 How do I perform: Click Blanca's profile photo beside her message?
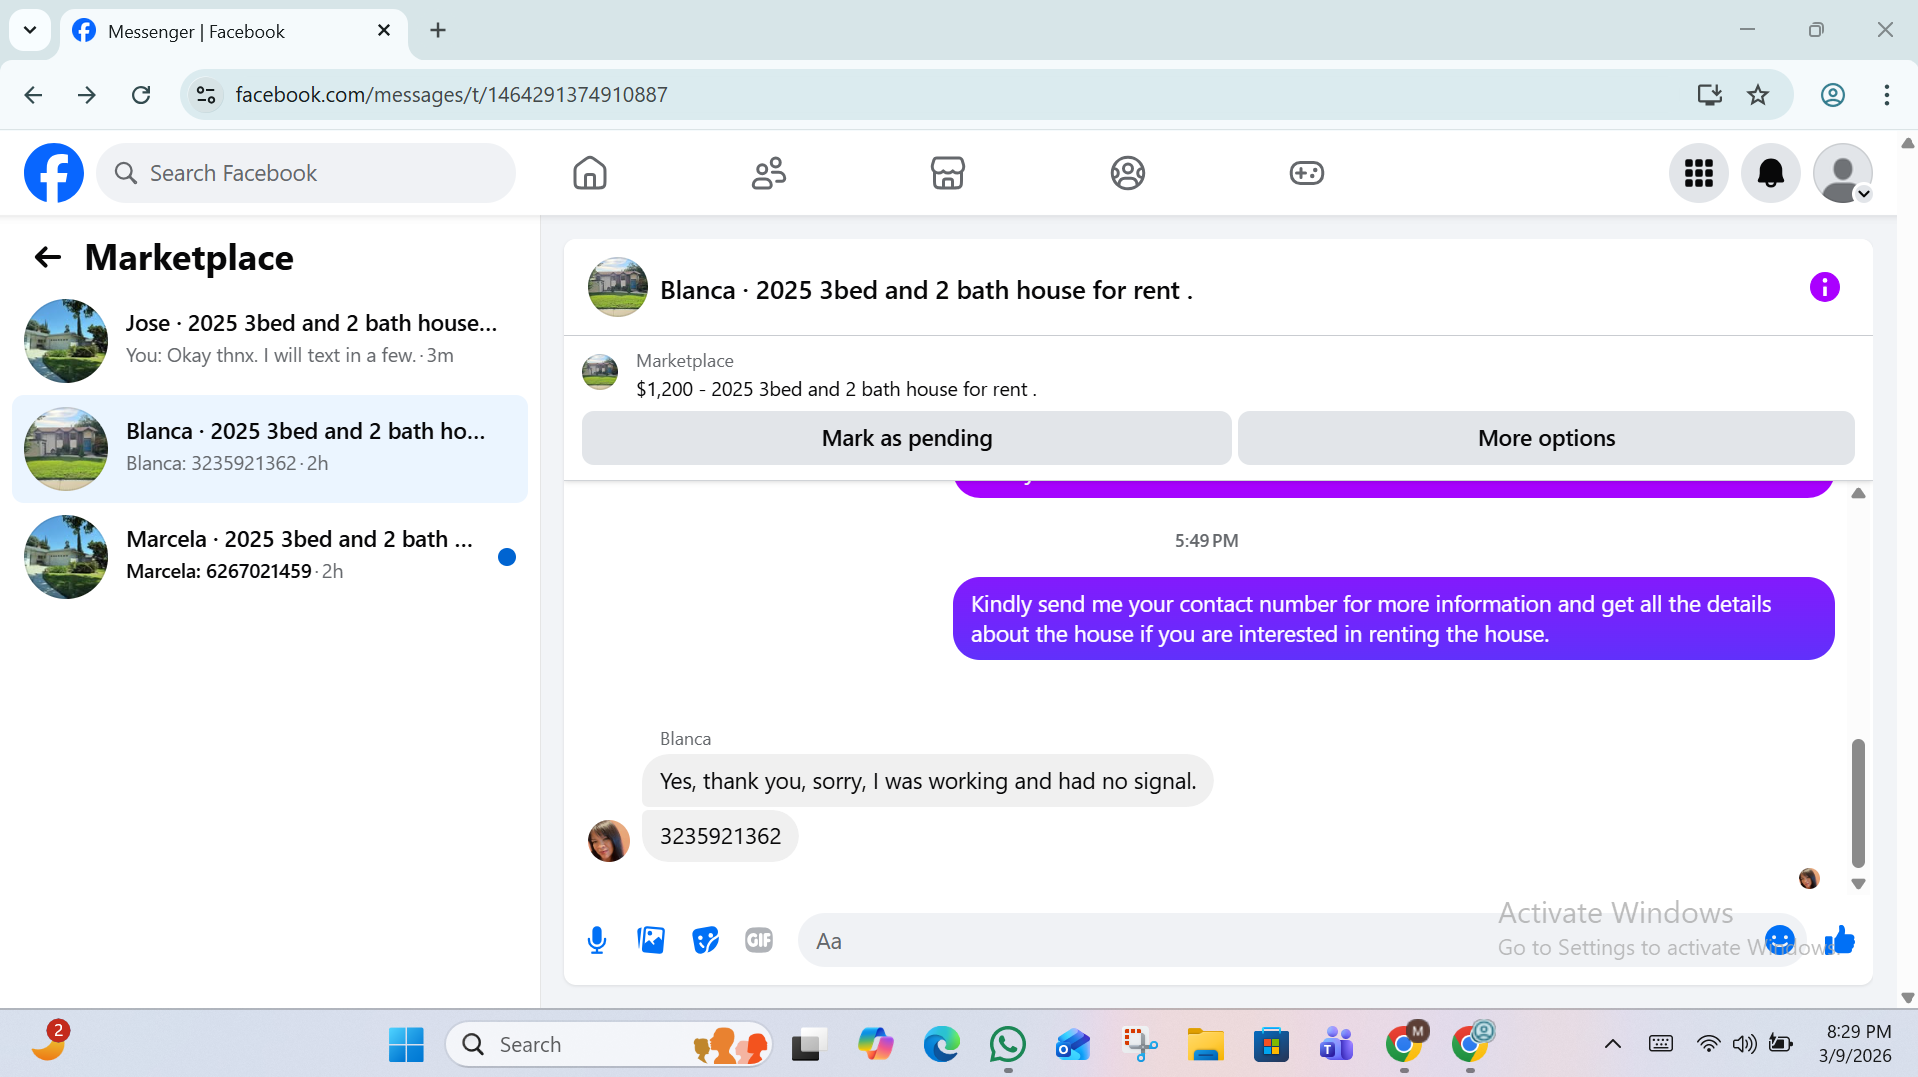pos(608,841)
